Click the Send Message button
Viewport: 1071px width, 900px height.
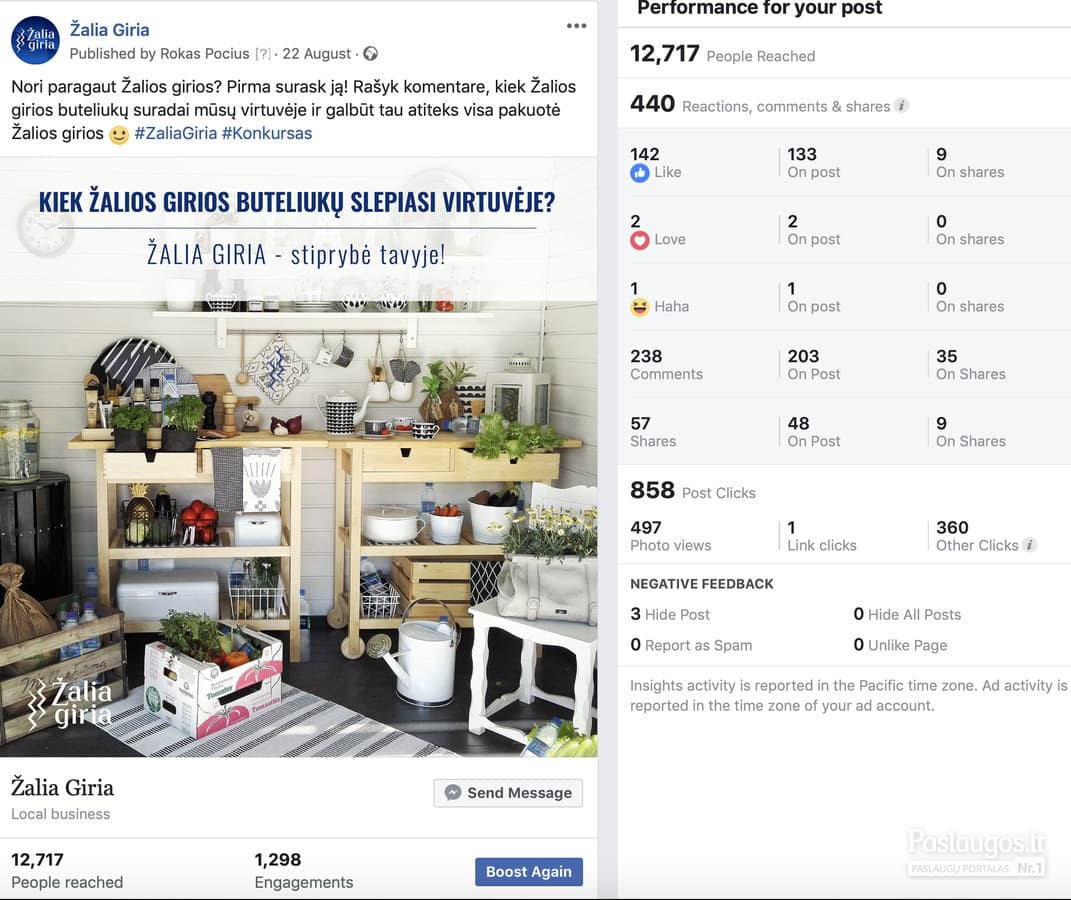pyautogui.click(x=507, y=793)
